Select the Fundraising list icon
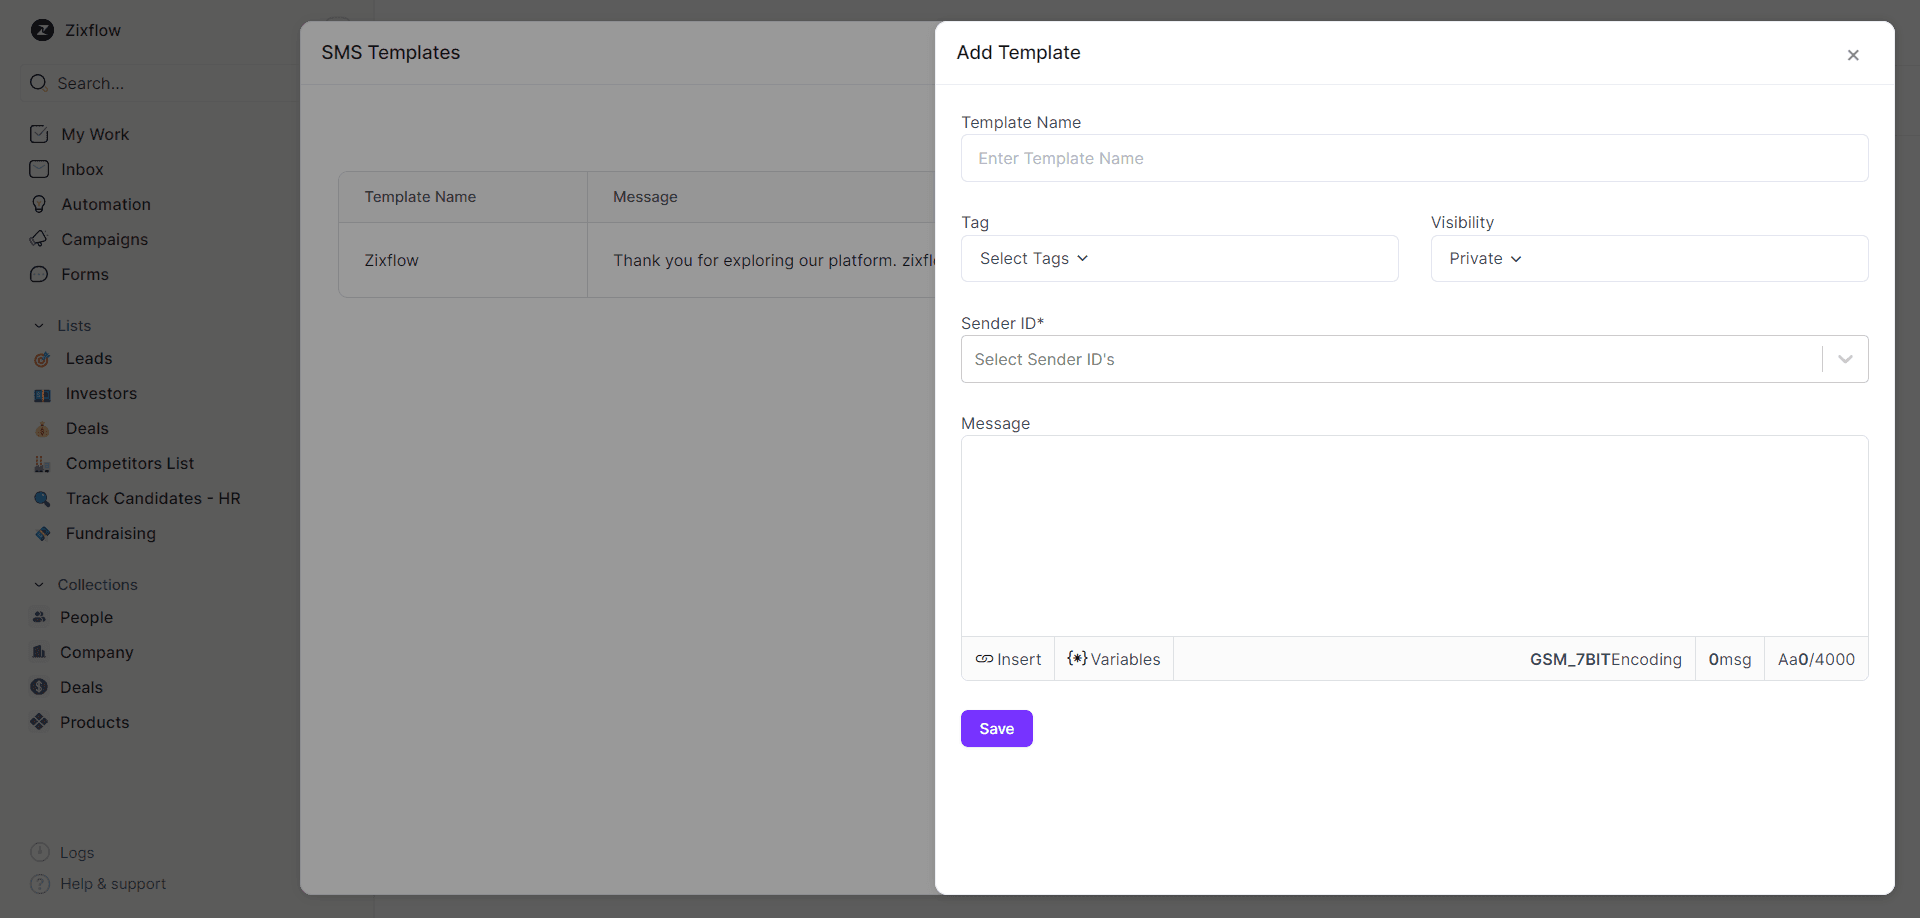This screenshot has width=1920, height=918. tap(42, 533)
